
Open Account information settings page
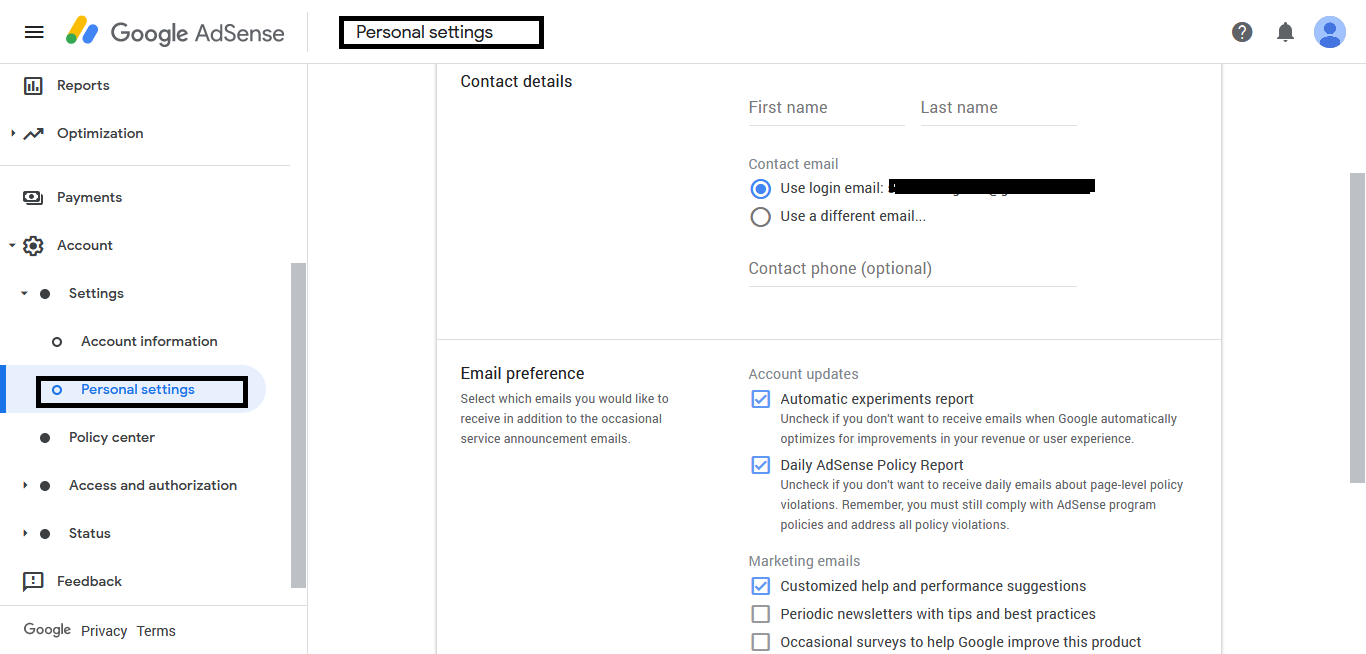(x=149, y=341)
